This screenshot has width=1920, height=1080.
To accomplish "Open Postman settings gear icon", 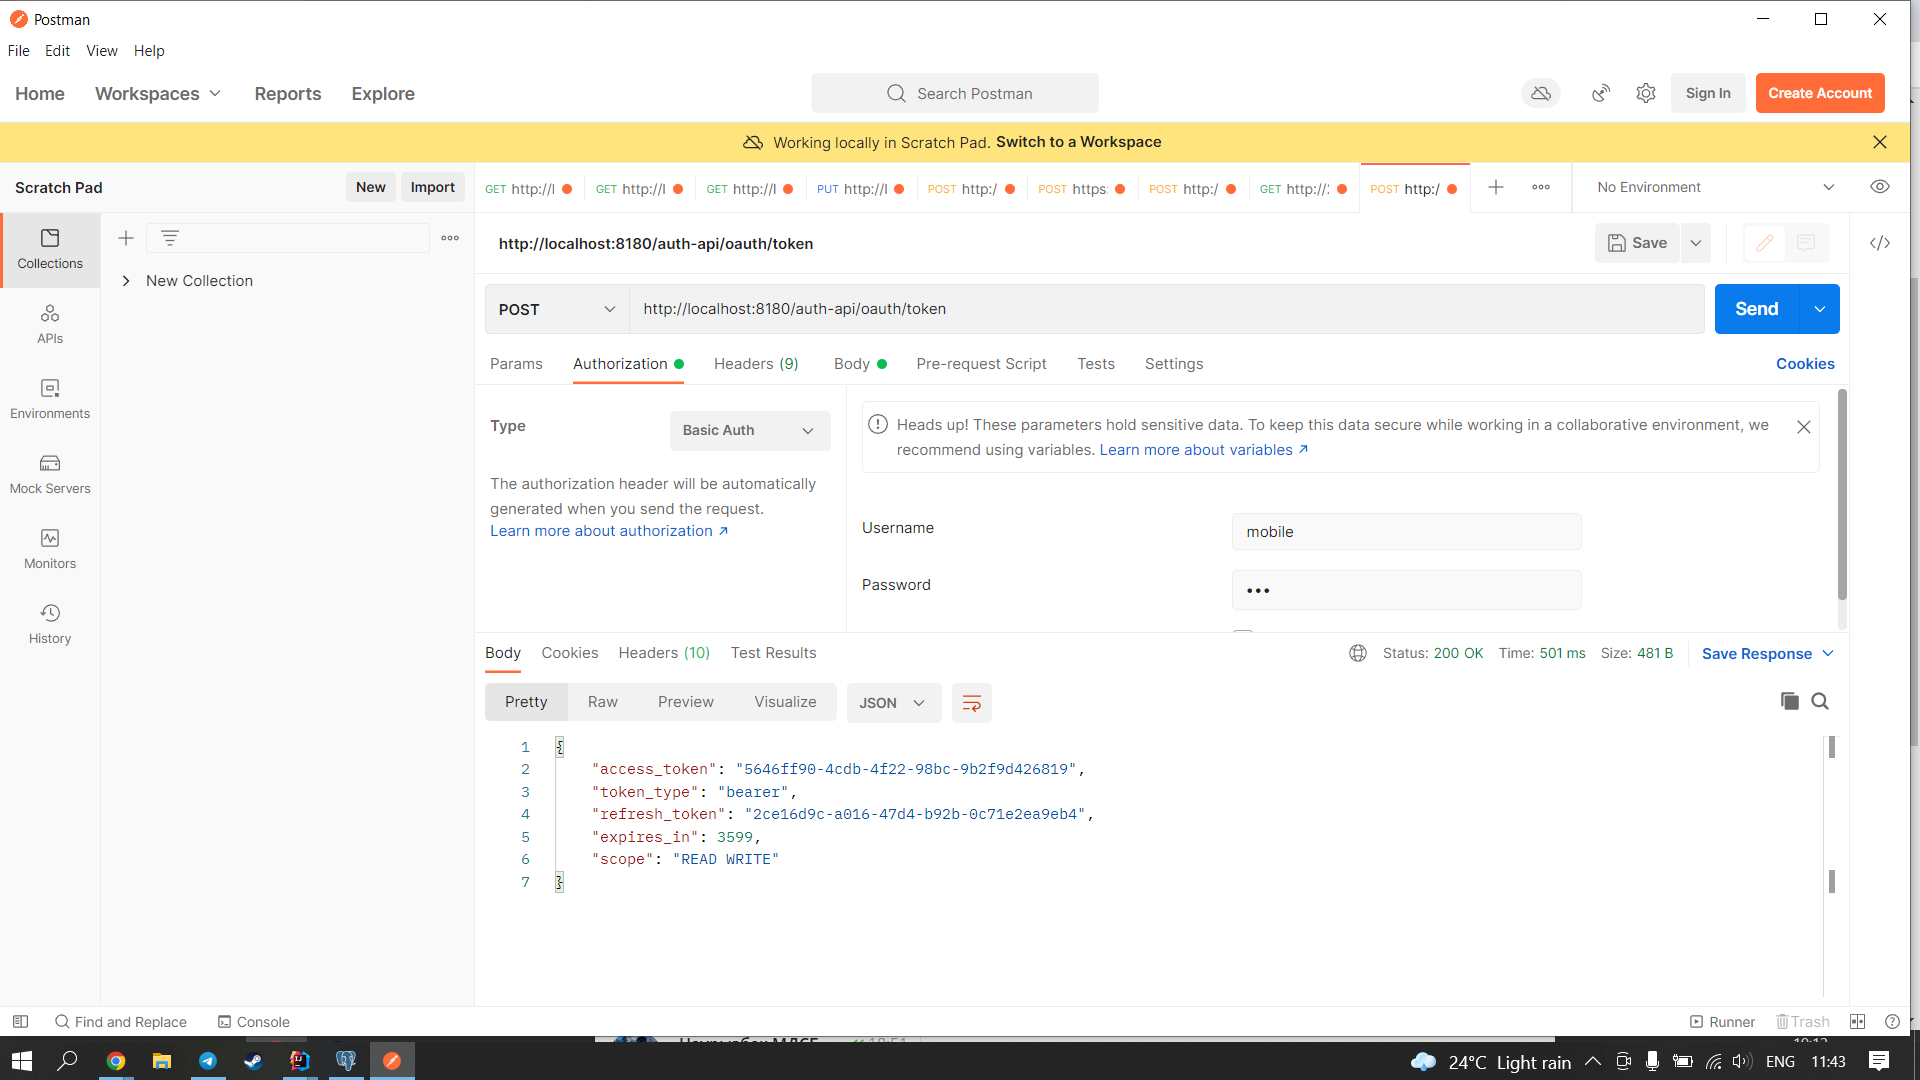I will tap(1646, 93).
